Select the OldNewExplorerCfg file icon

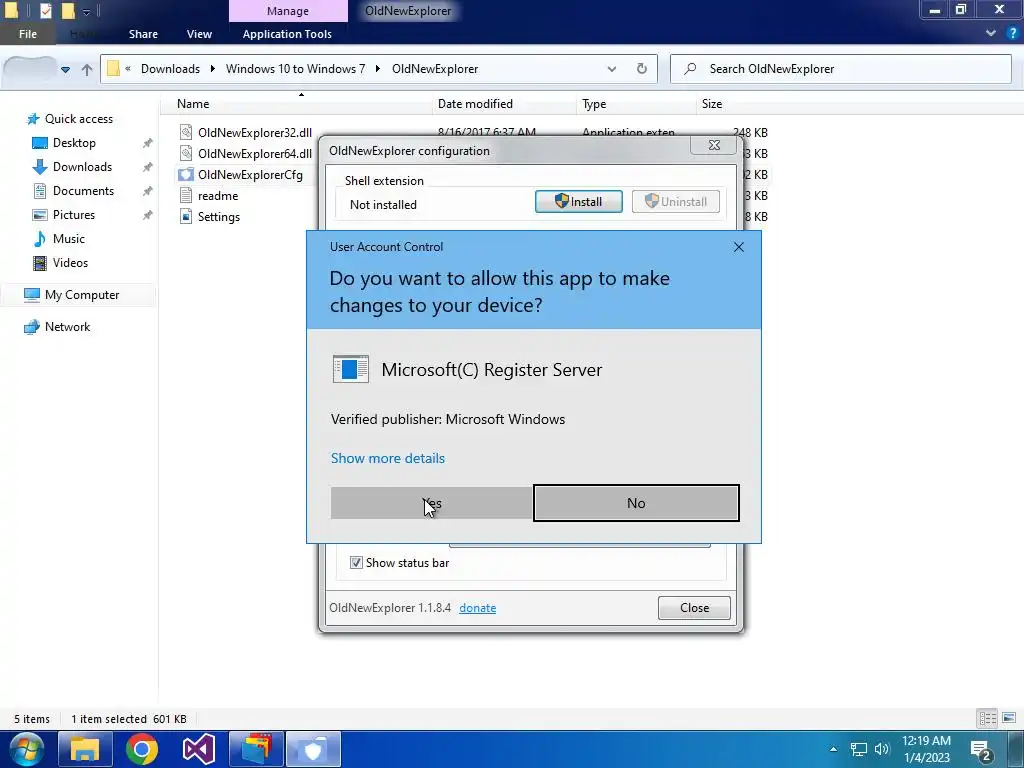186,174
